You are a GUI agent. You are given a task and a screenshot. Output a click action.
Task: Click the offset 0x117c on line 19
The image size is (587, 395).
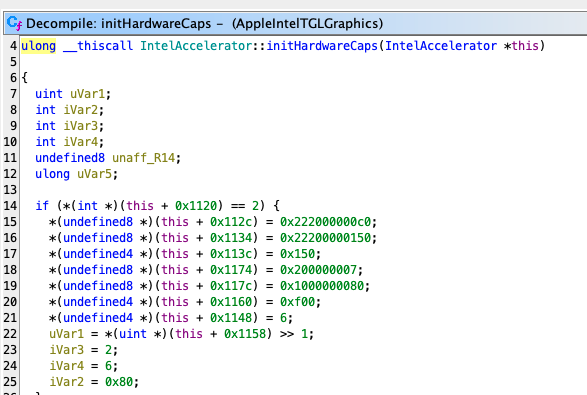click(231, 286)
